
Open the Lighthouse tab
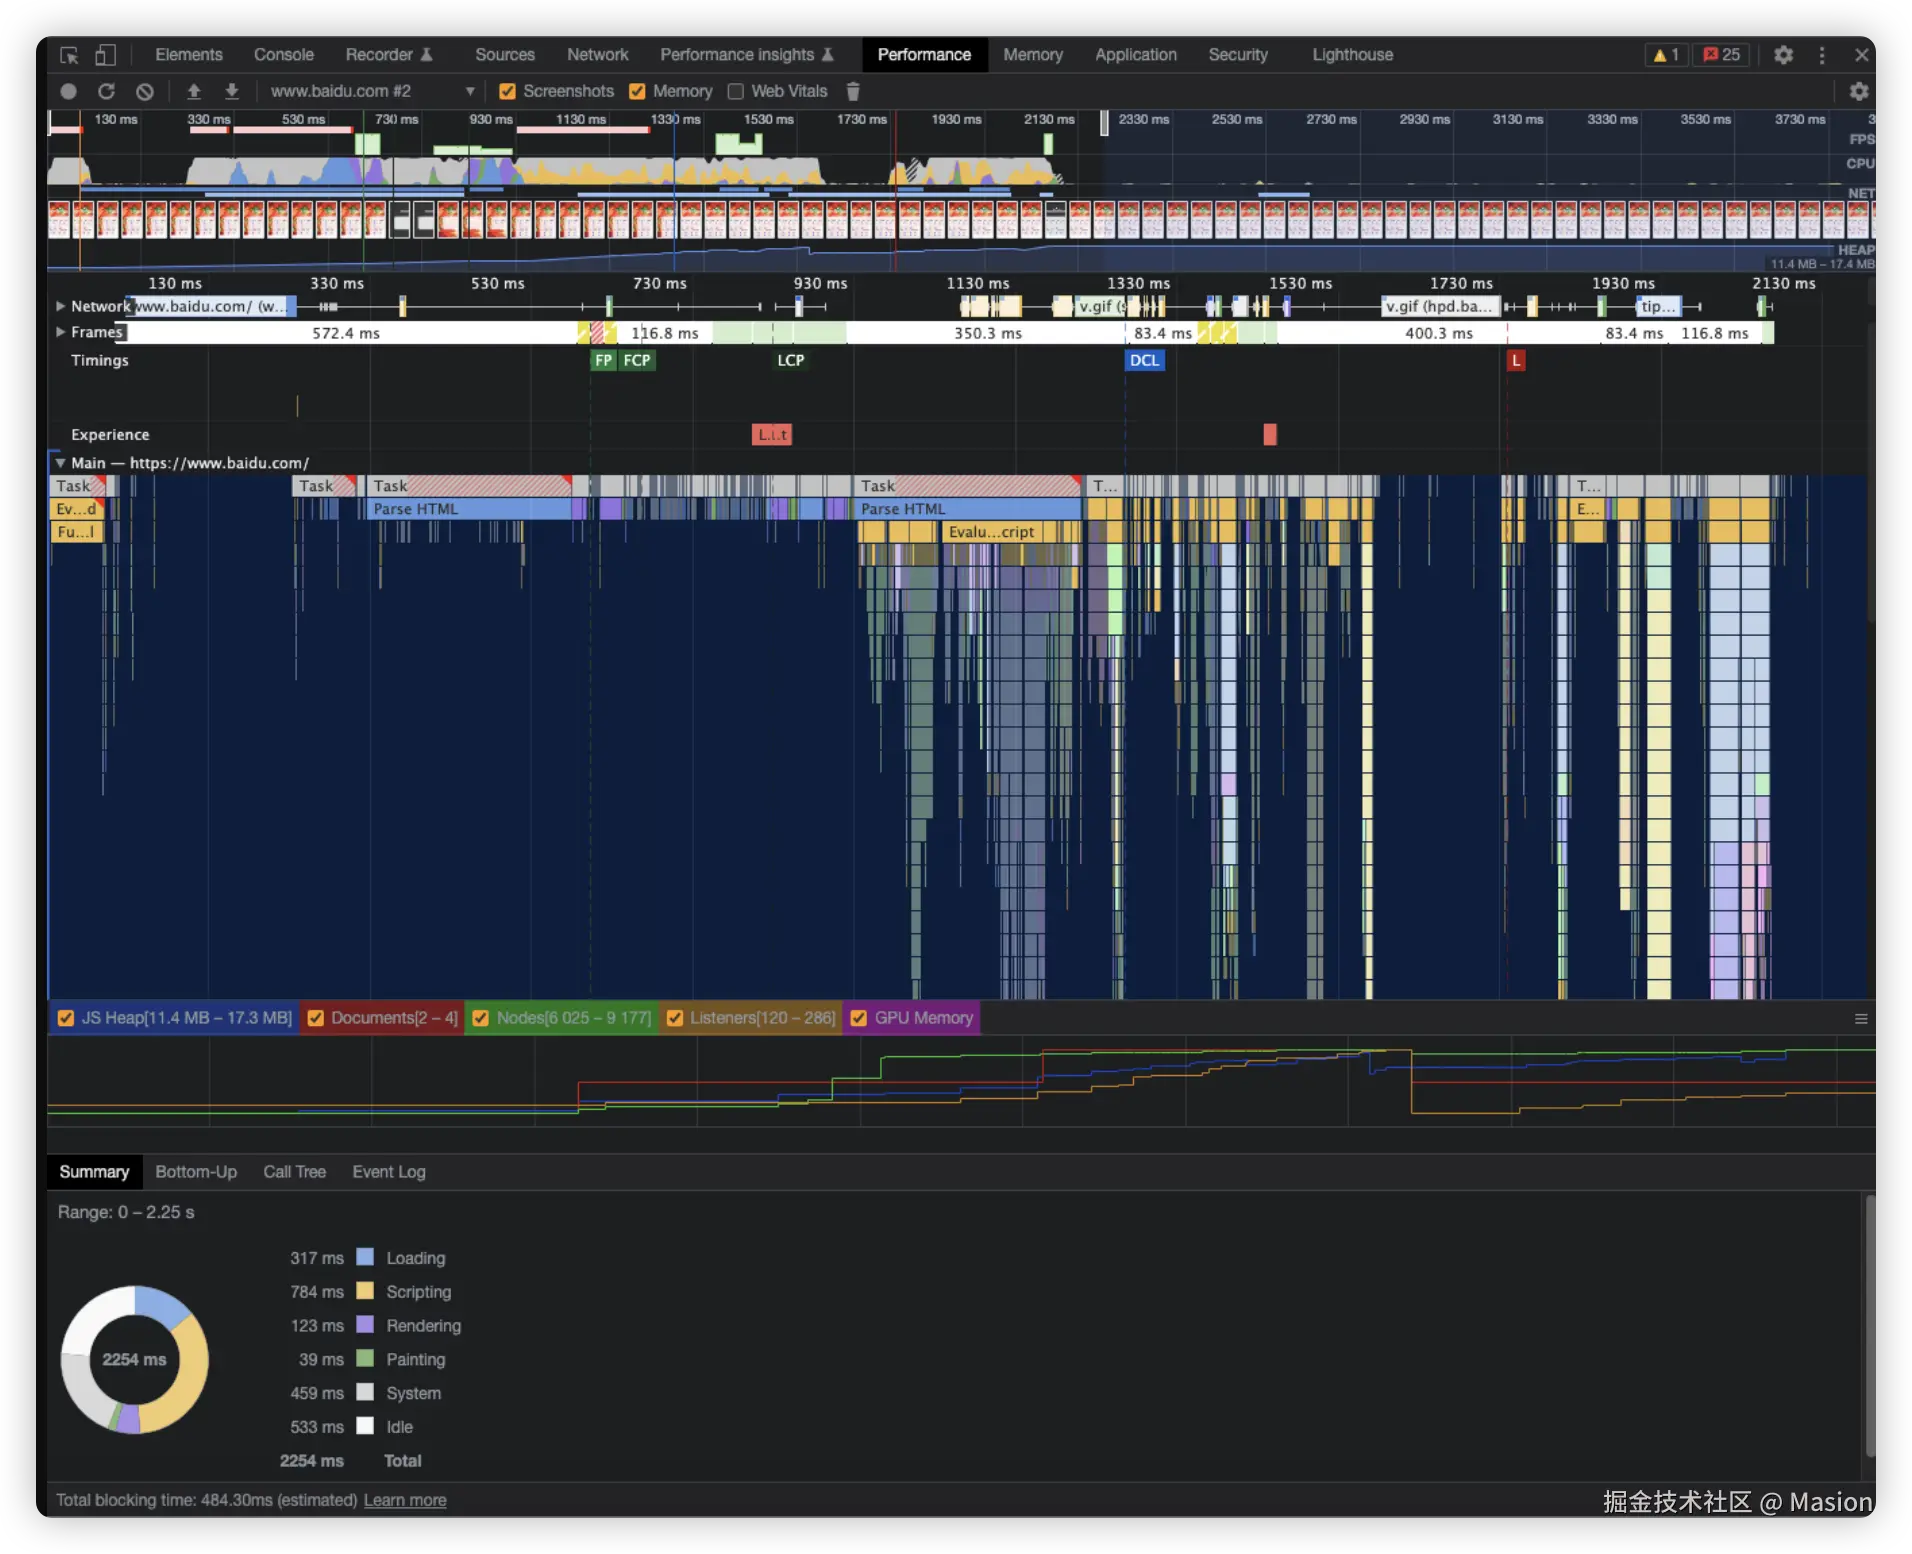(x=1353, y=55)
